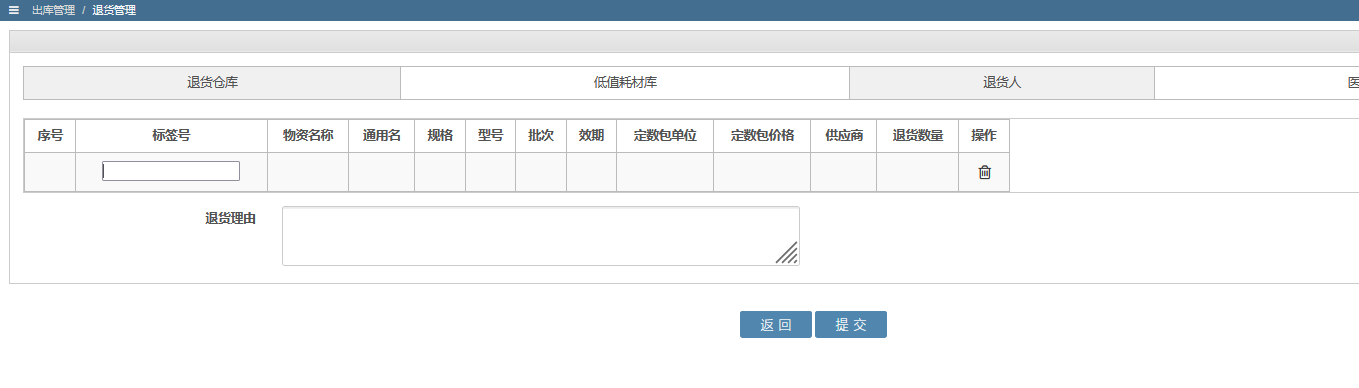The width and height of the screenshot is (1359, 388).
Task: Click the 返回 button
Action: (x=776, y=325)
